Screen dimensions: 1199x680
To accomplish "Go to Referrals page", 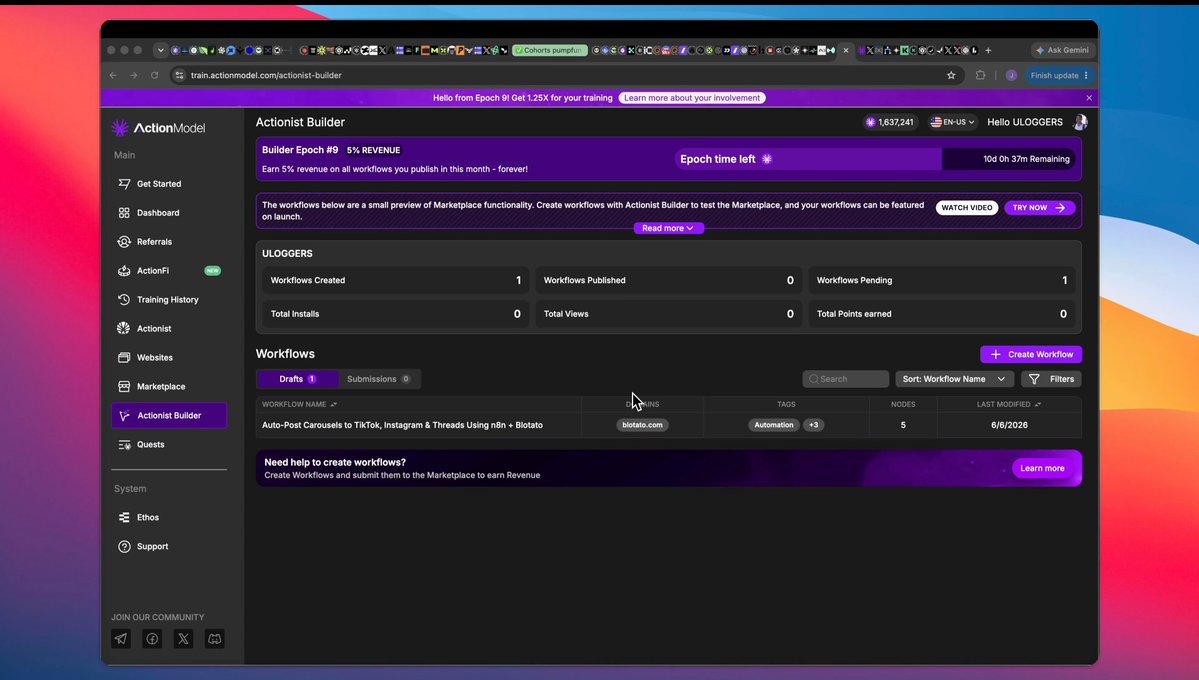I will click(154, 242).
